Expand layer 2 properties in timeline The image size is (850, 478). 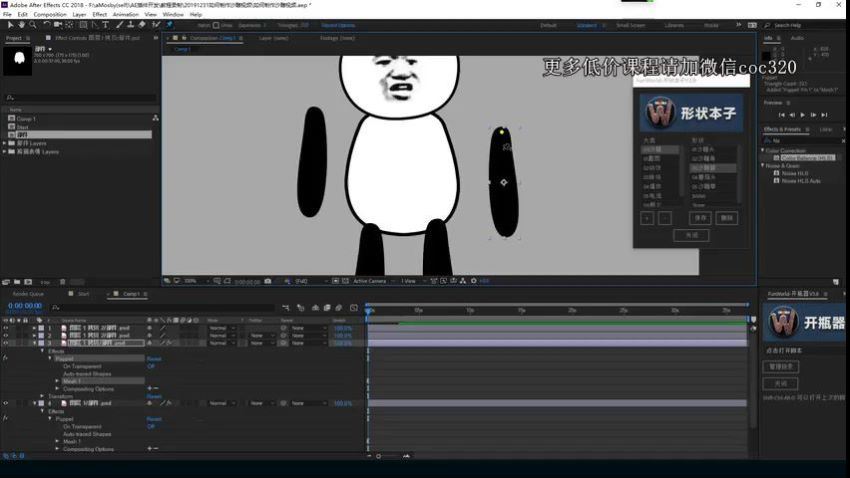click(34, 336)
